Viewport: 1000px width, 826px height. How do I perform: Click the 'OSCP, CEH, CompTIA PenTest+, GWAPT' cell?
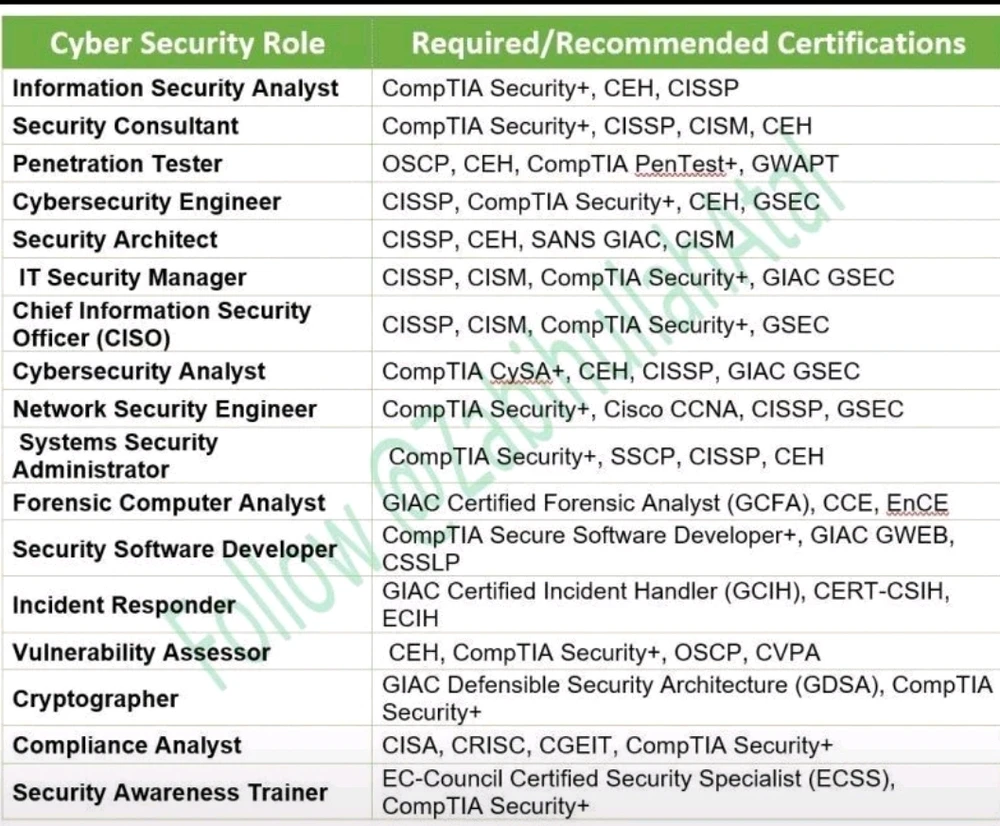pos(686,164)
